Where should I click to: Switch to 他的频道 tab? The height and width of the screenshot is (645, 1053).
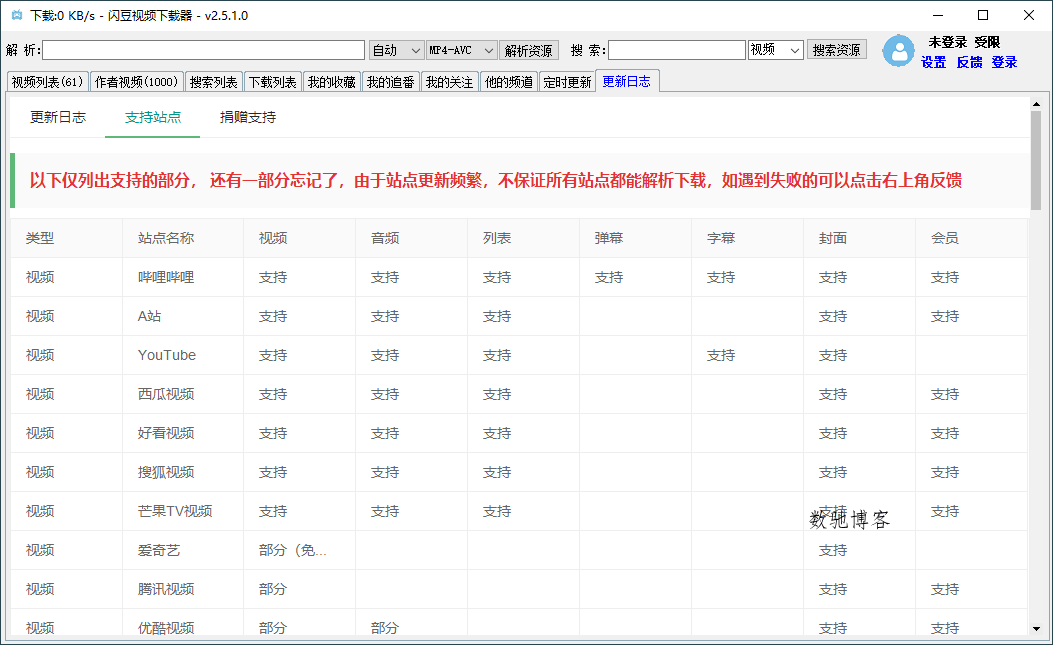[x=509, y=82]
